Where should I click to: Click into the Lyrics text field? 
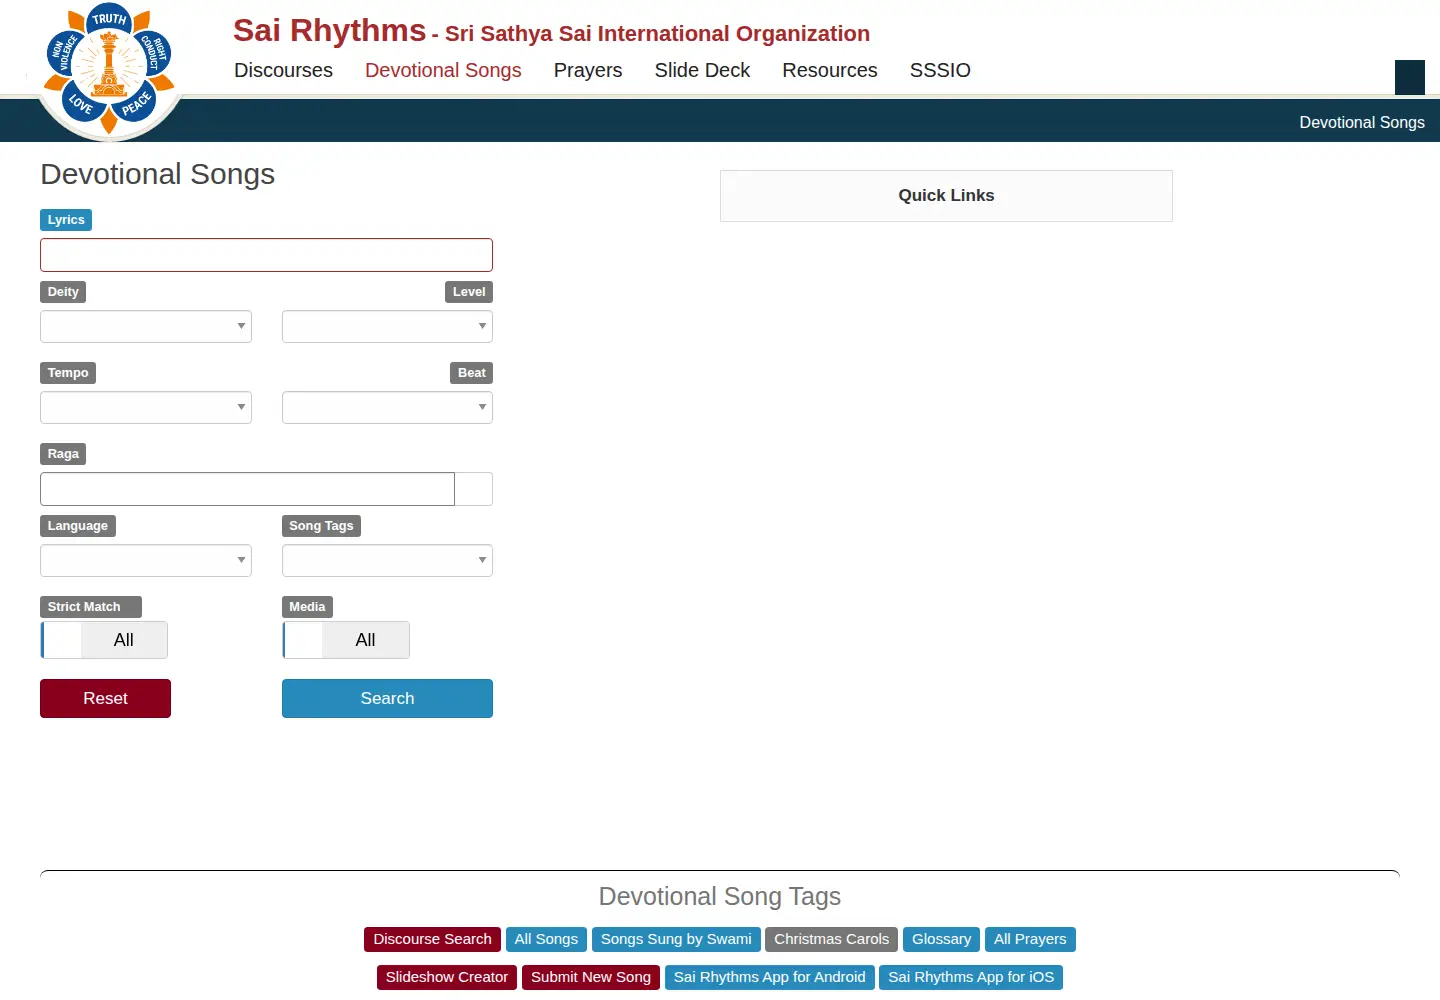tap(266, 255)
